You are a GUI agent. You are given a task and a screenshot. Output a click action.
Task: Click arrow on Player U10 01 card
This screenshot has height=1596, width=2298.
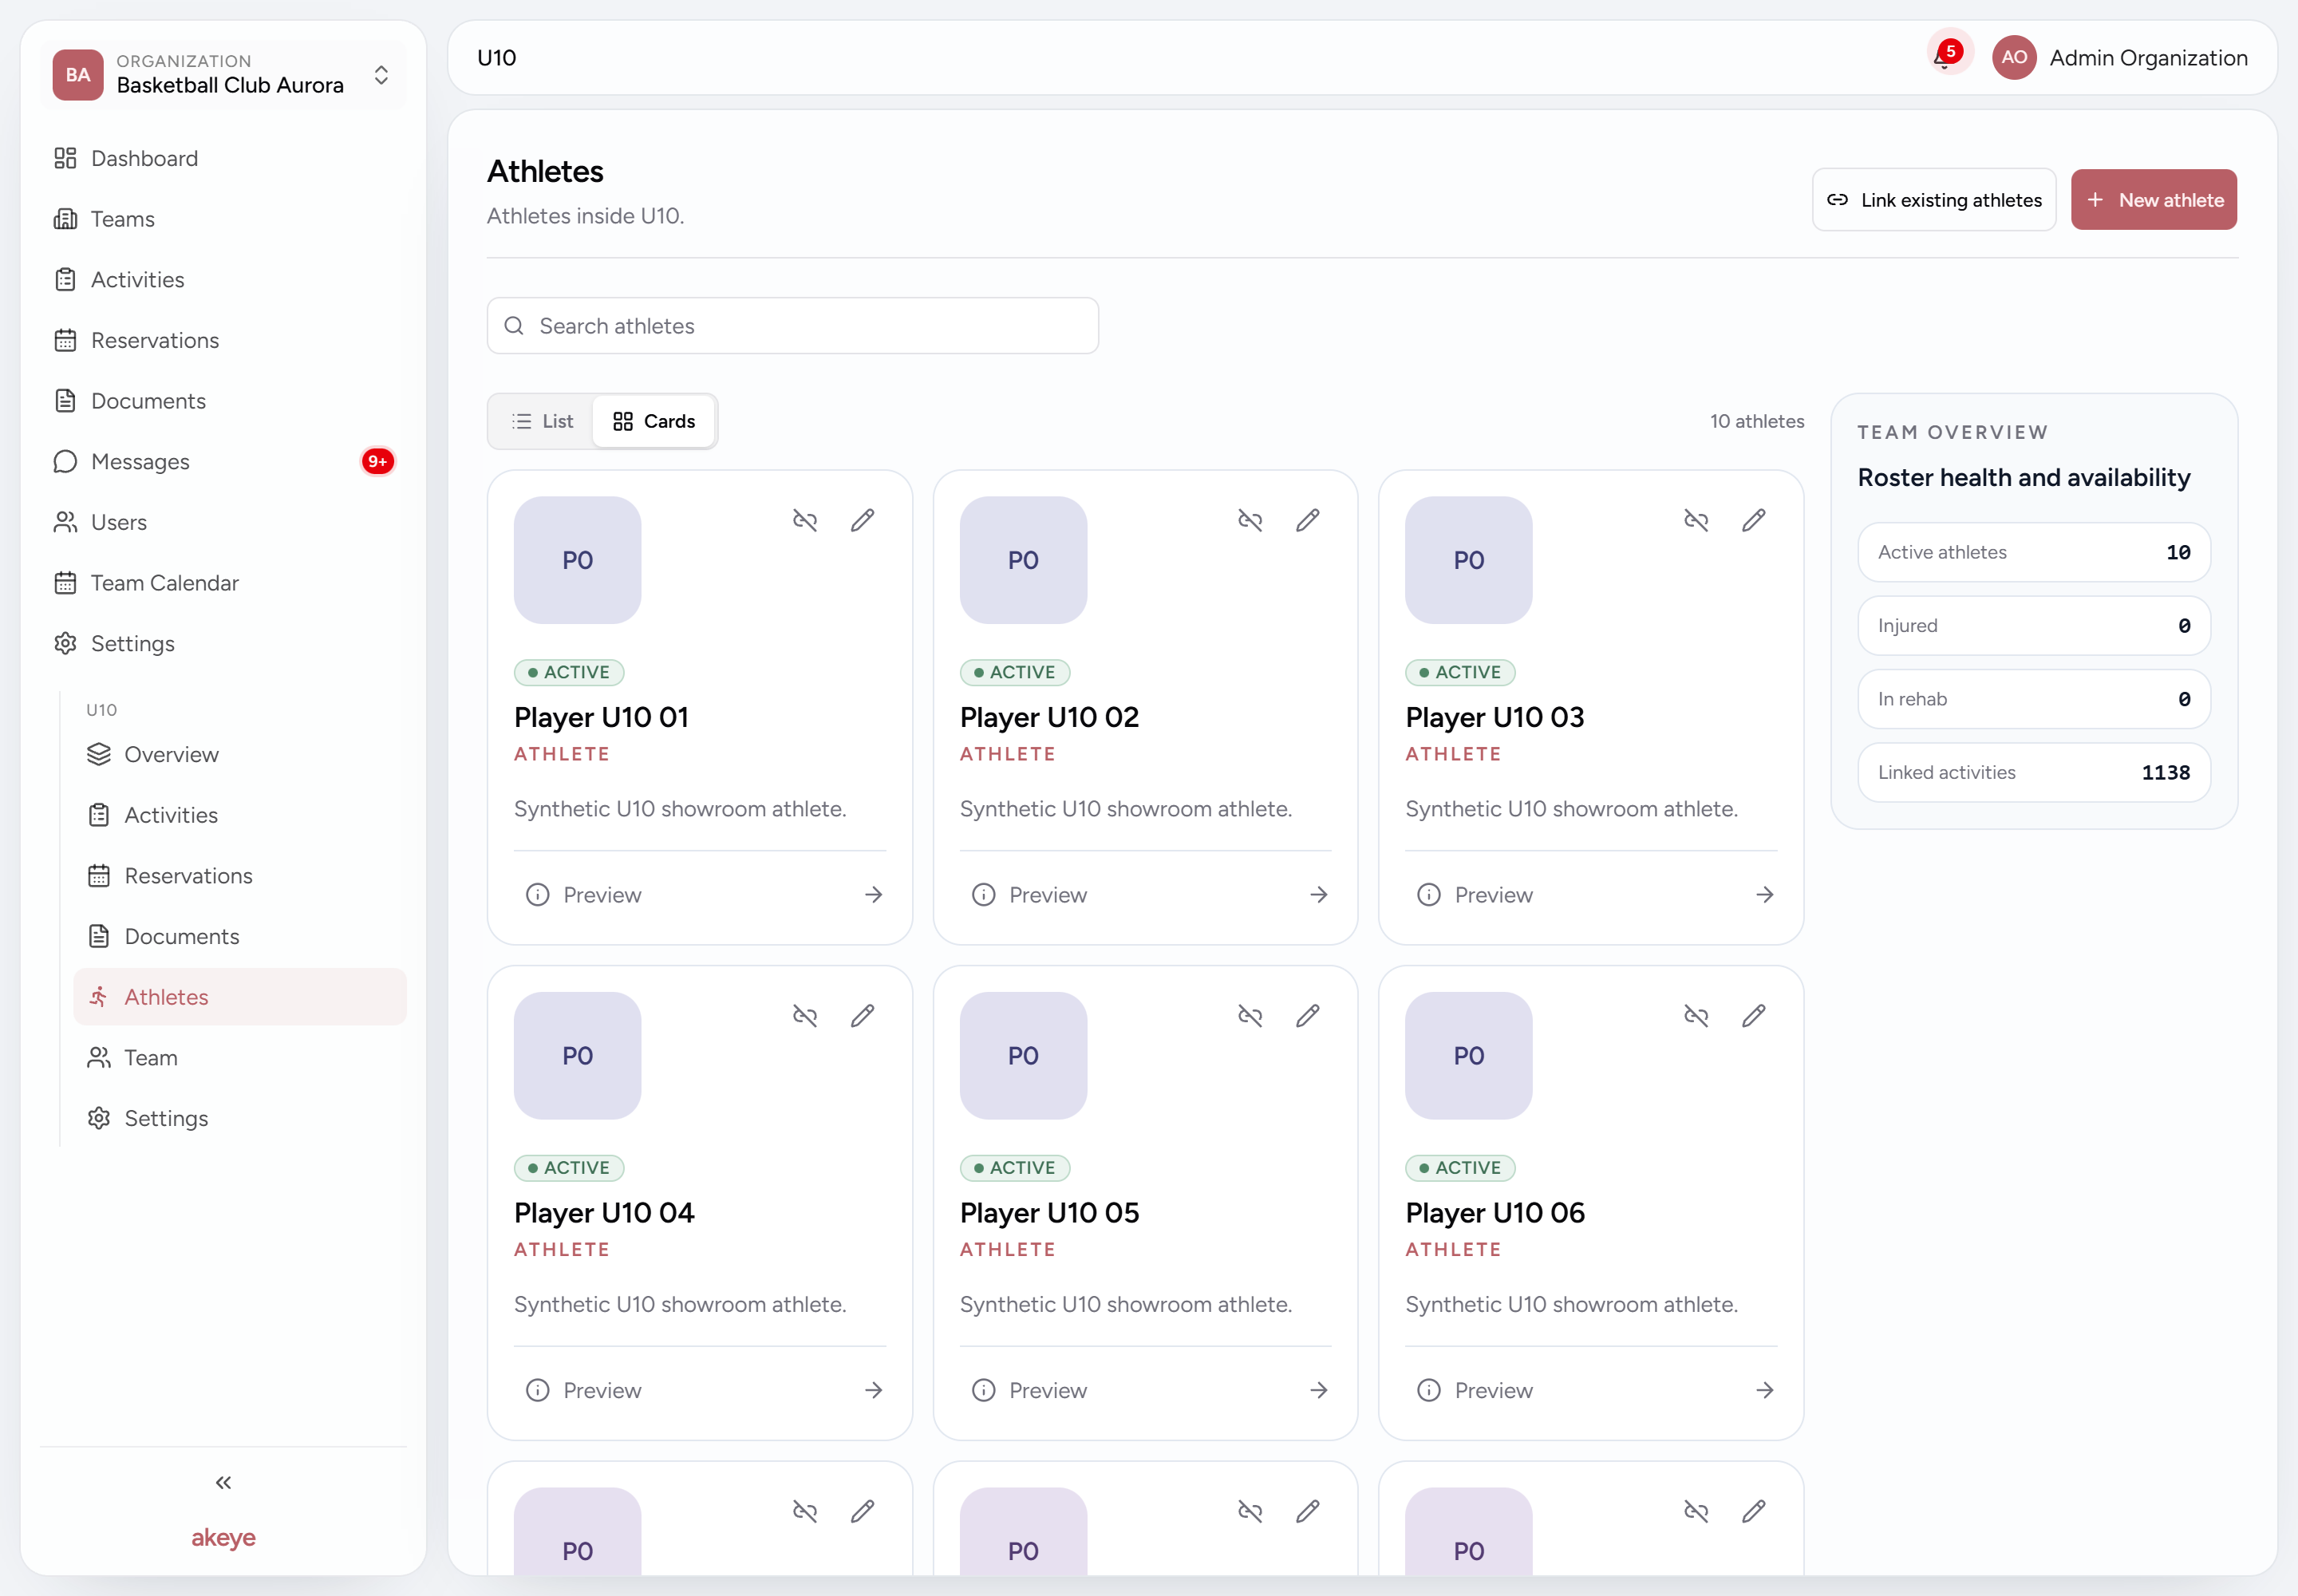[x=873, y=894]
